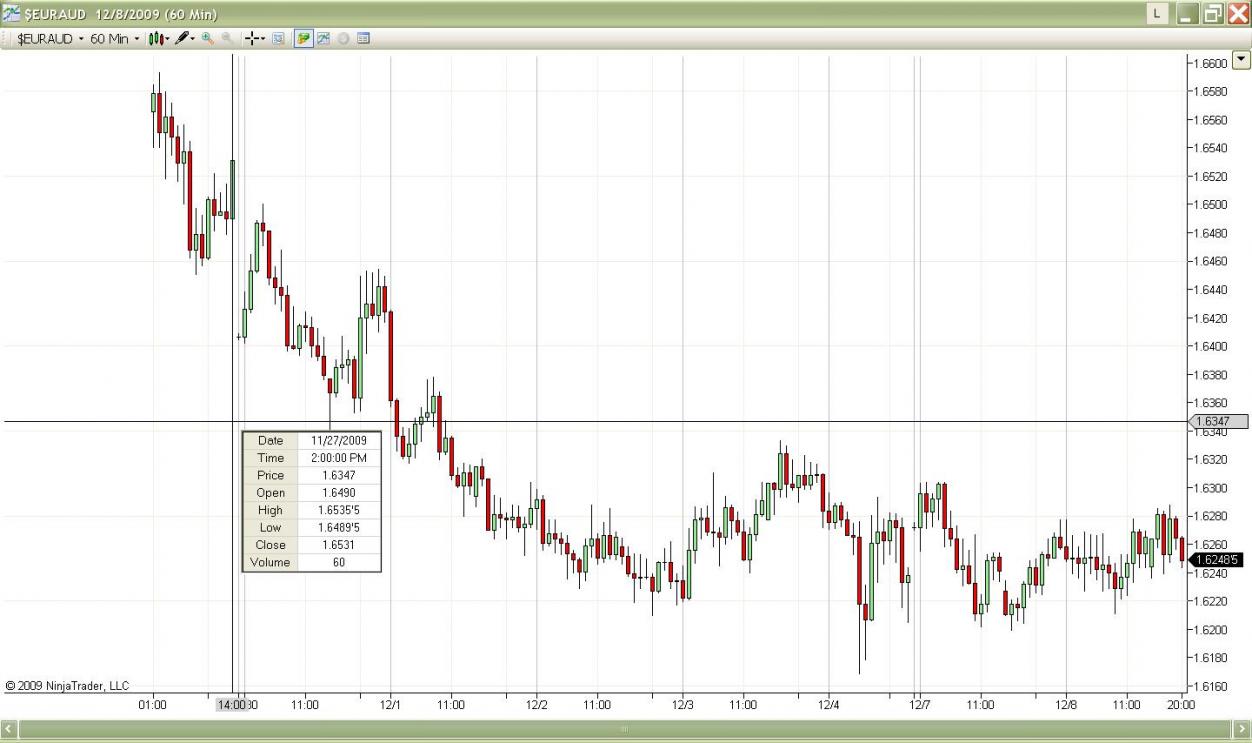Image resolution: width=1252 pixels, height=743 pixels.
Task: Click the Low value 1.6489'5
Action: click(339, 528)
